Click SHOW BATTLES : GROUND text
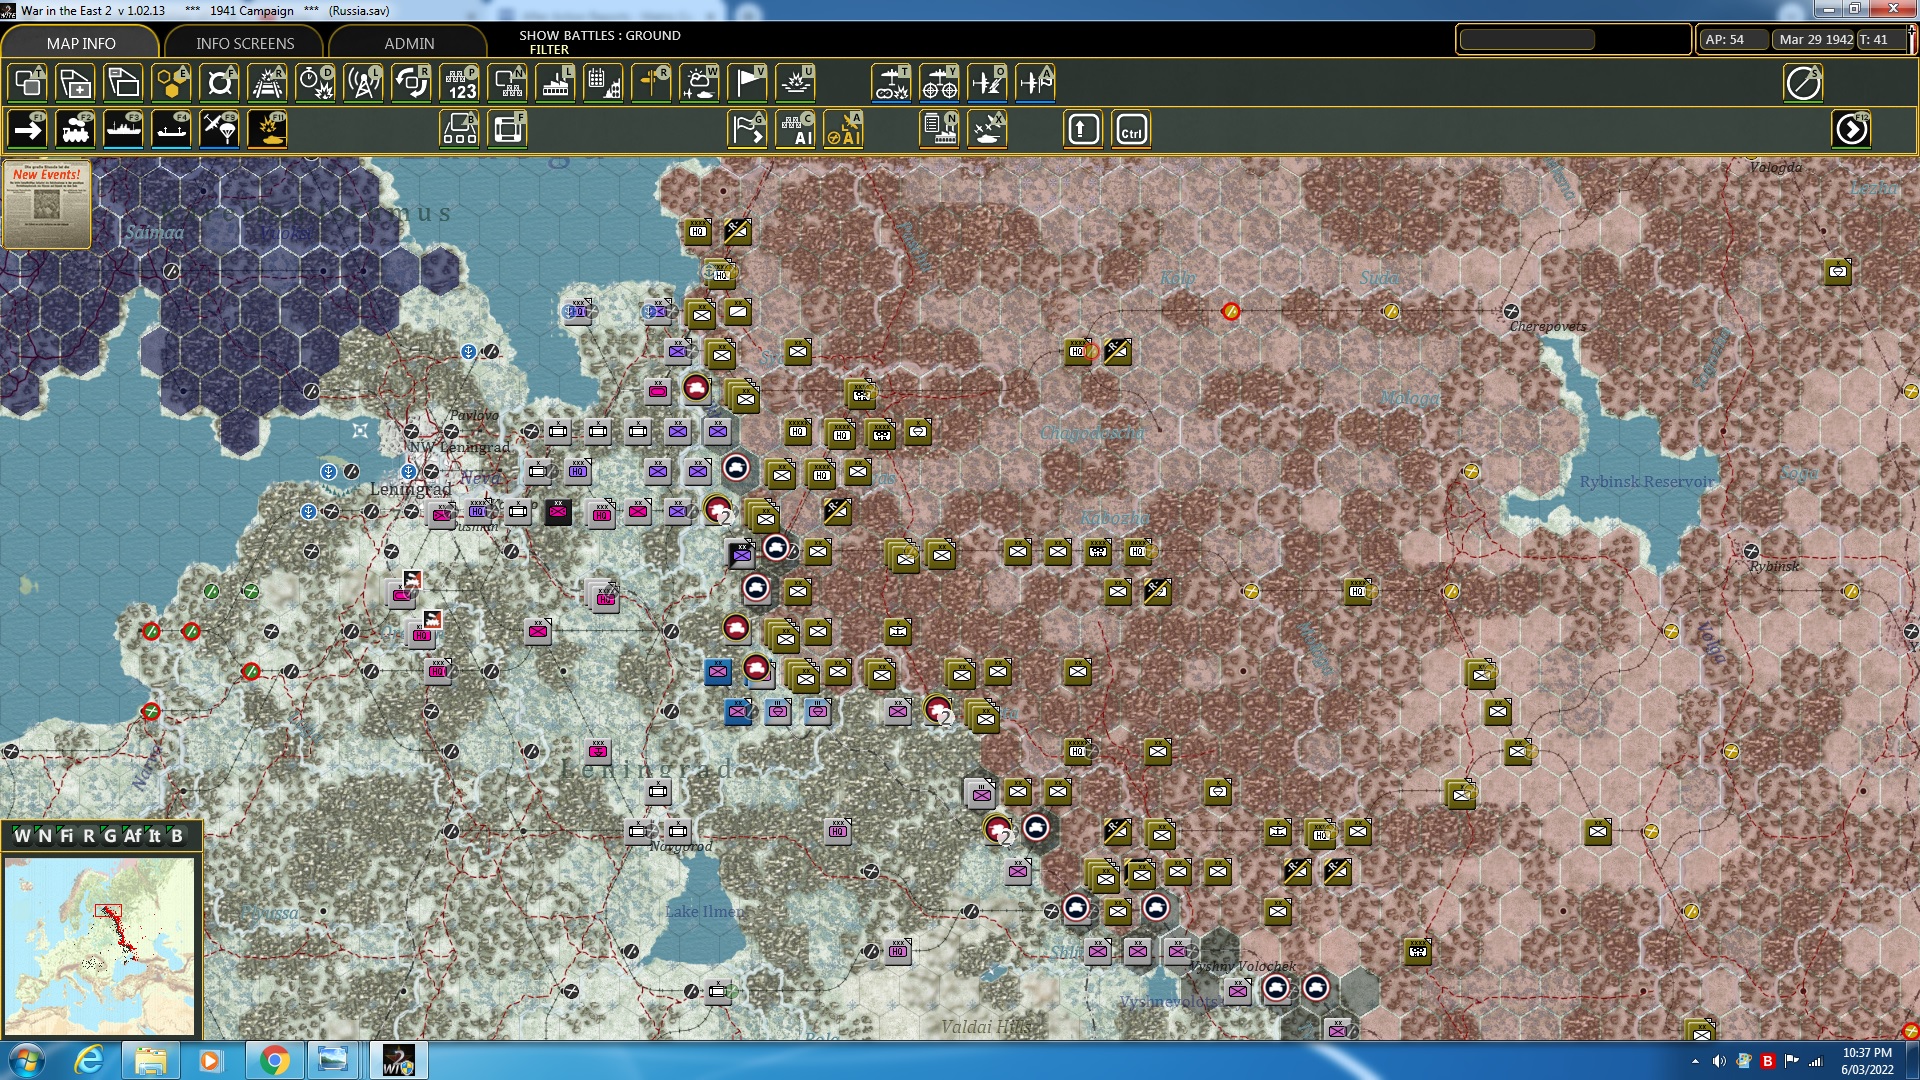 click(x=600, y=35)
